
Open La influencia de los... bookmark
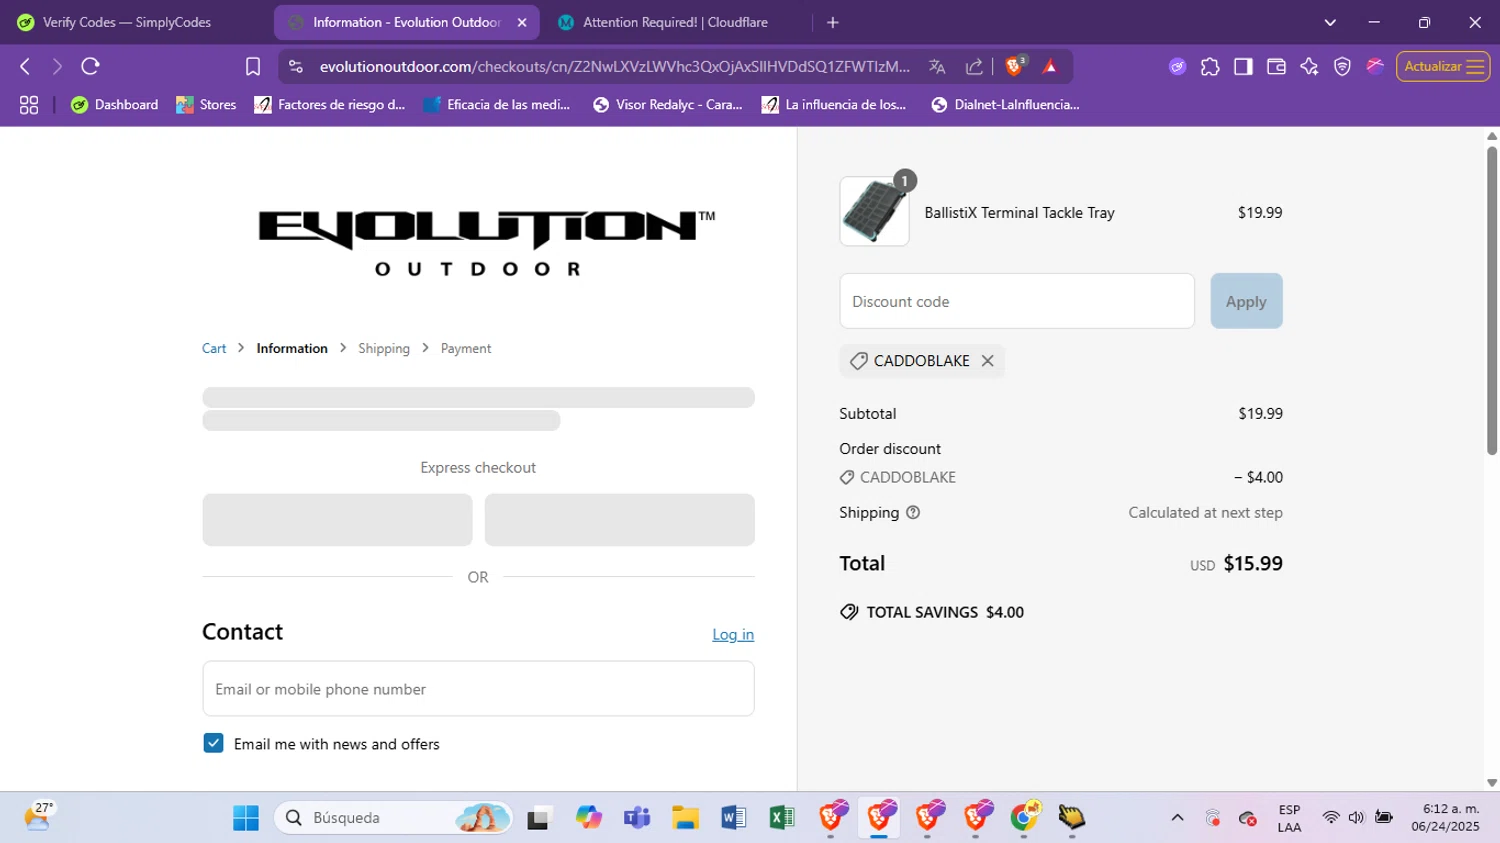pos(834,105)
